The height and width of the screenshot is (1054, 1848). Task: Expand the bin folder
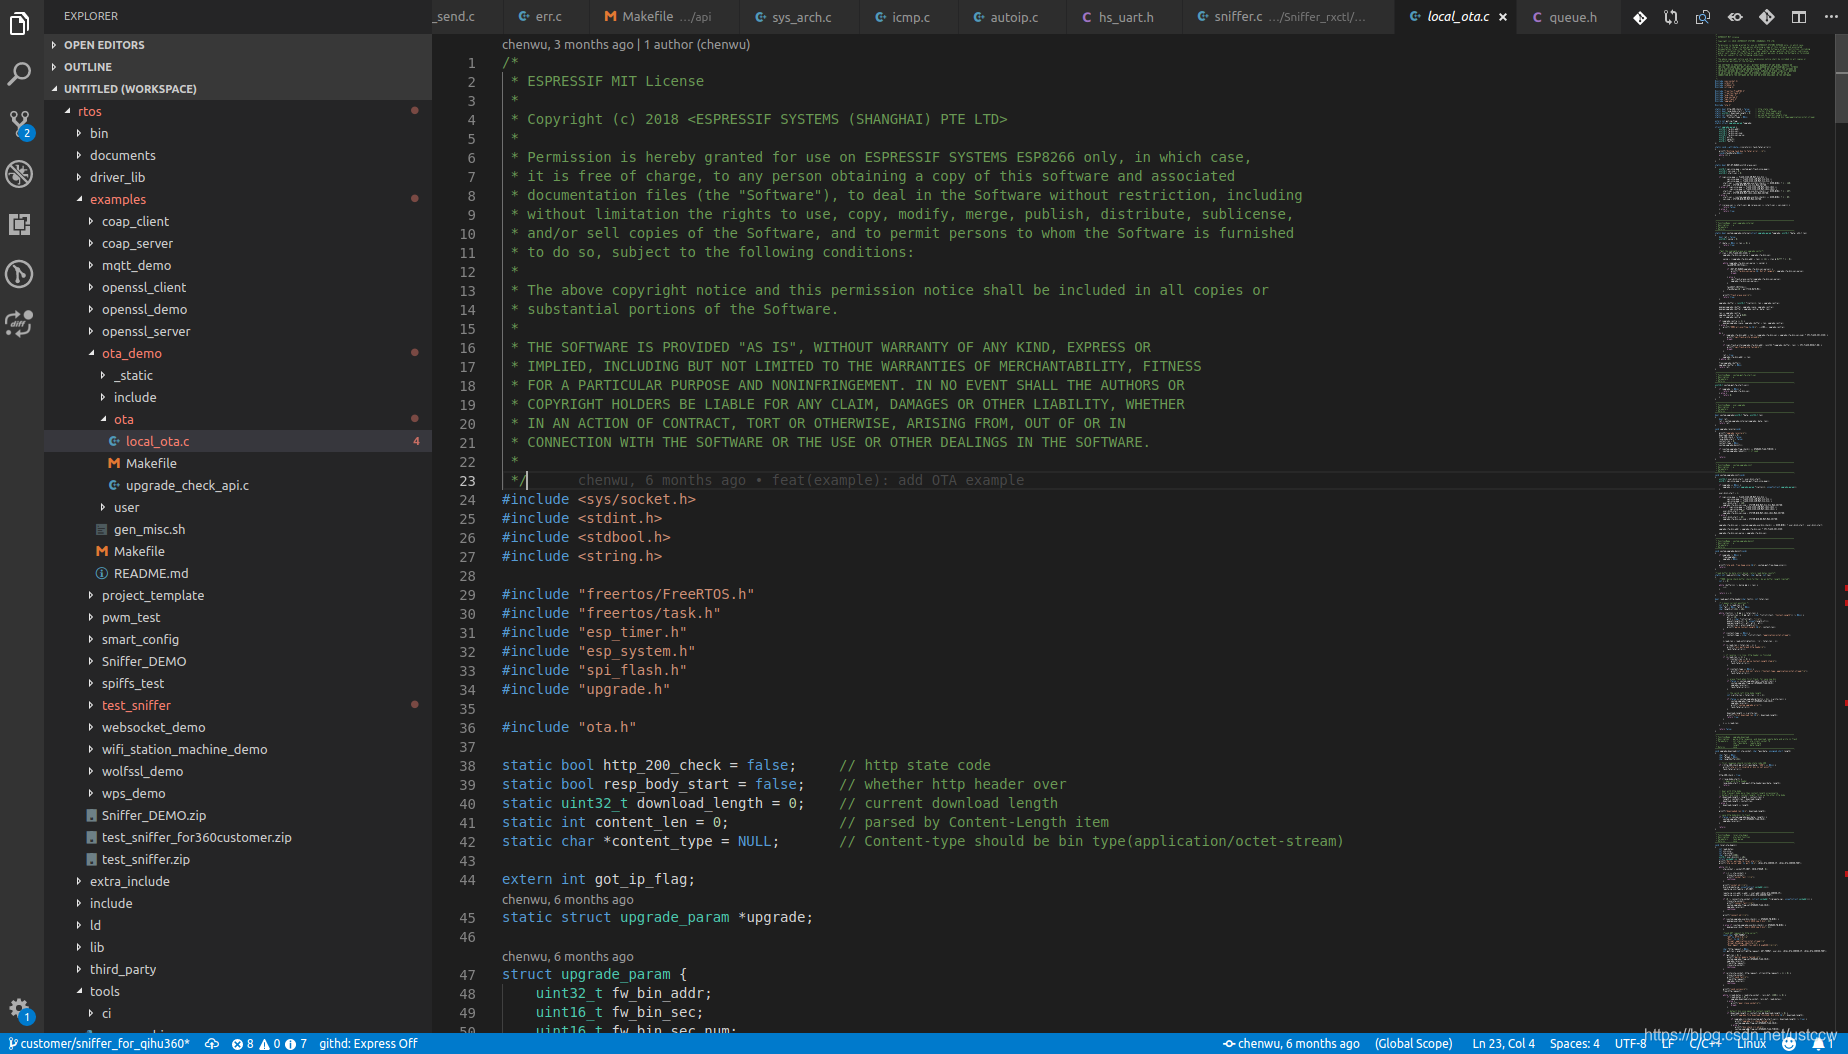[238, 133]
